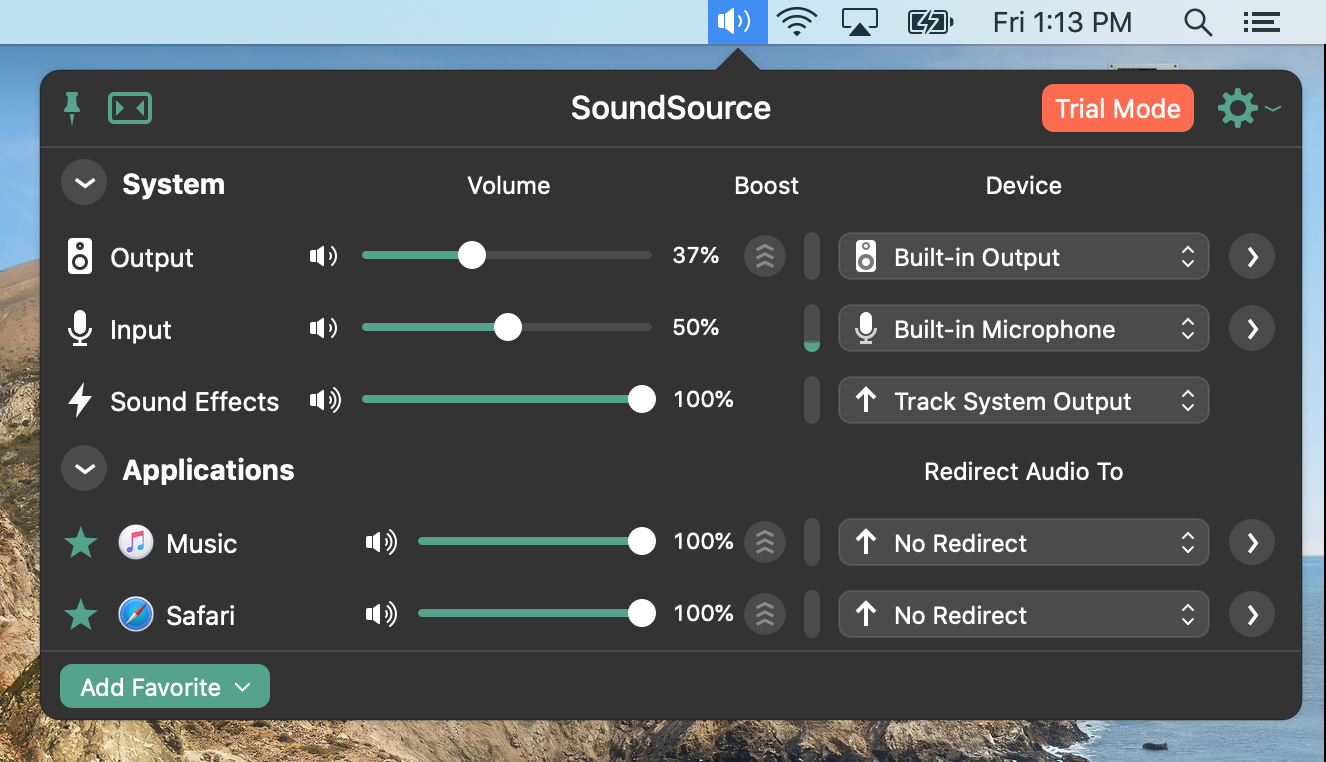Image resolution: width=1326 pixels, height=762 pixels.
Task: Click the Fri 1:13 PM clock
Action: click(x=1062, y=22)
